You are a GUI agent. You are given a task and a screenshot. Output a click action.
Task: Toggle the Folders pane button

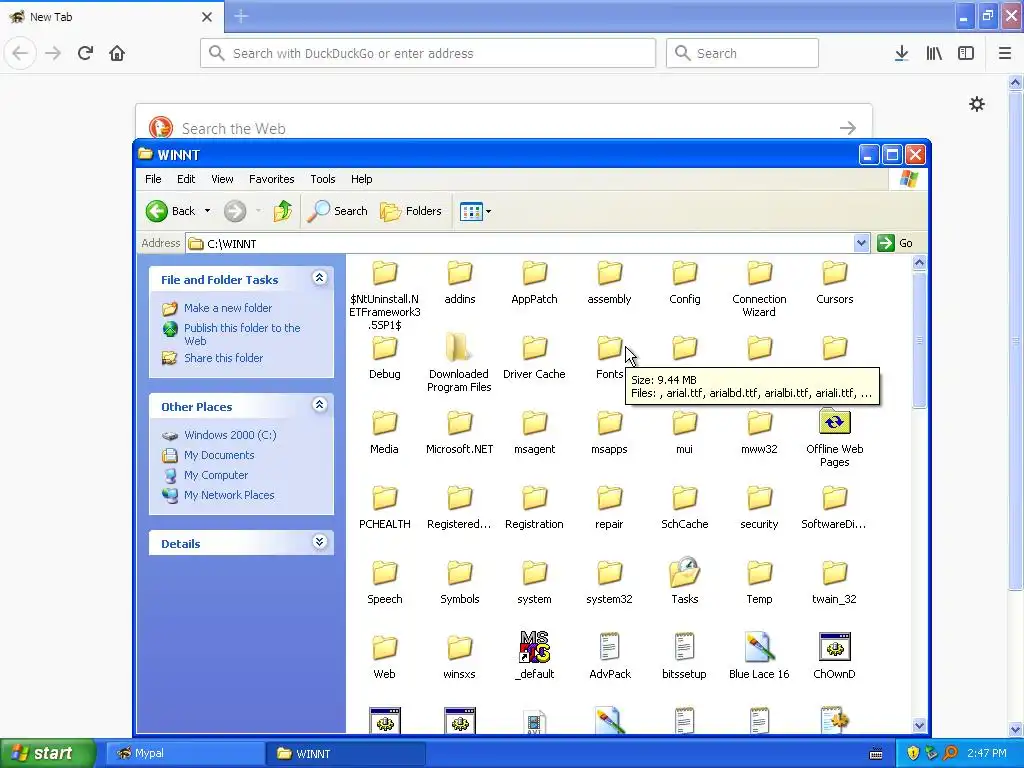click(411, 211)
